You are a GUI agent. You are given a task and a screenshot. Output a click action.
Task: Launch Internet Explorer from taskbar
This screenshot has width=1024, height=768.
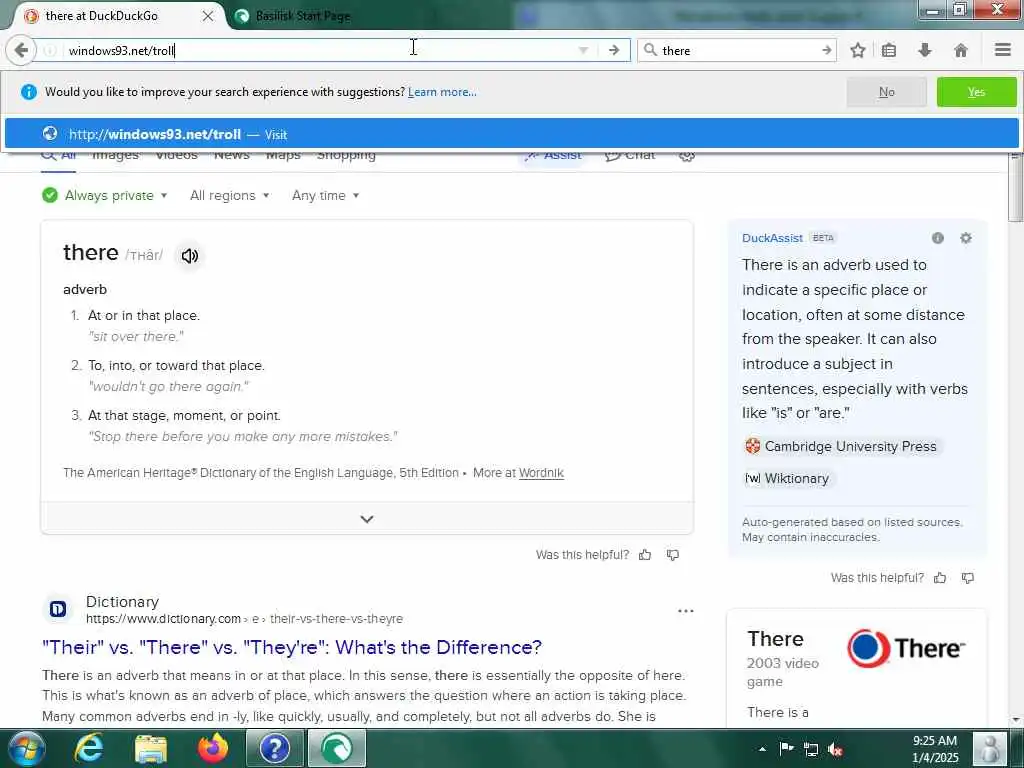[x=89, y=748]
